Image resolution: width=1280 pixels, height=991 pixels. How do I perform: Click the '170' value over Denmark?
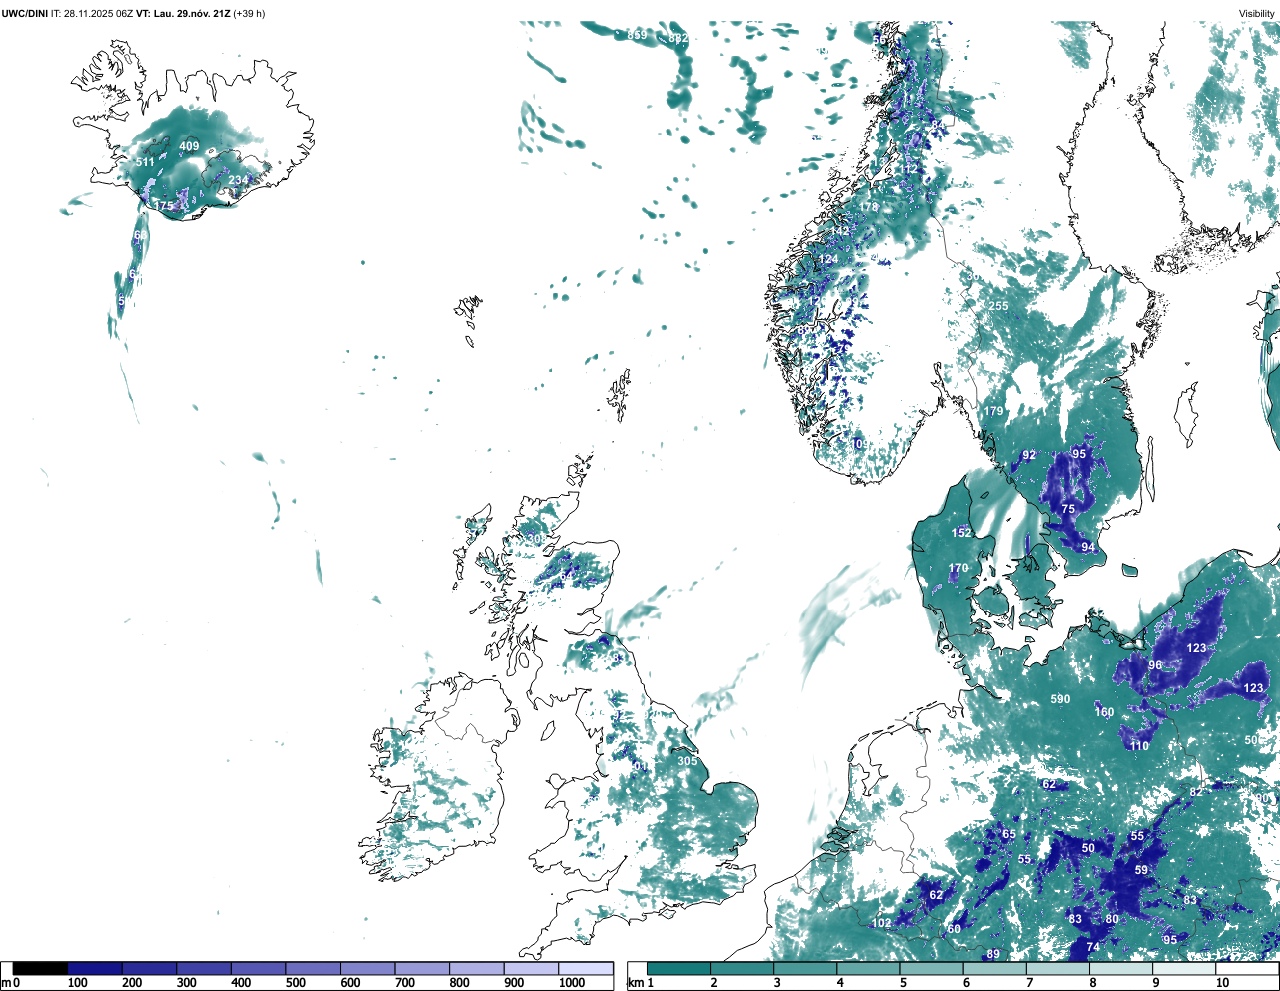(x=958, y=569)
